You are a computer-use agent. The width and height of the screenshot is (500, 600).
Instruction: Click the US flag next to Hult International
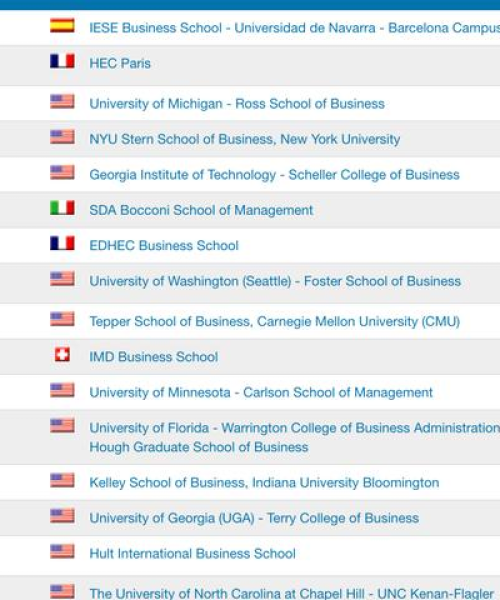[x=62, y=551]
